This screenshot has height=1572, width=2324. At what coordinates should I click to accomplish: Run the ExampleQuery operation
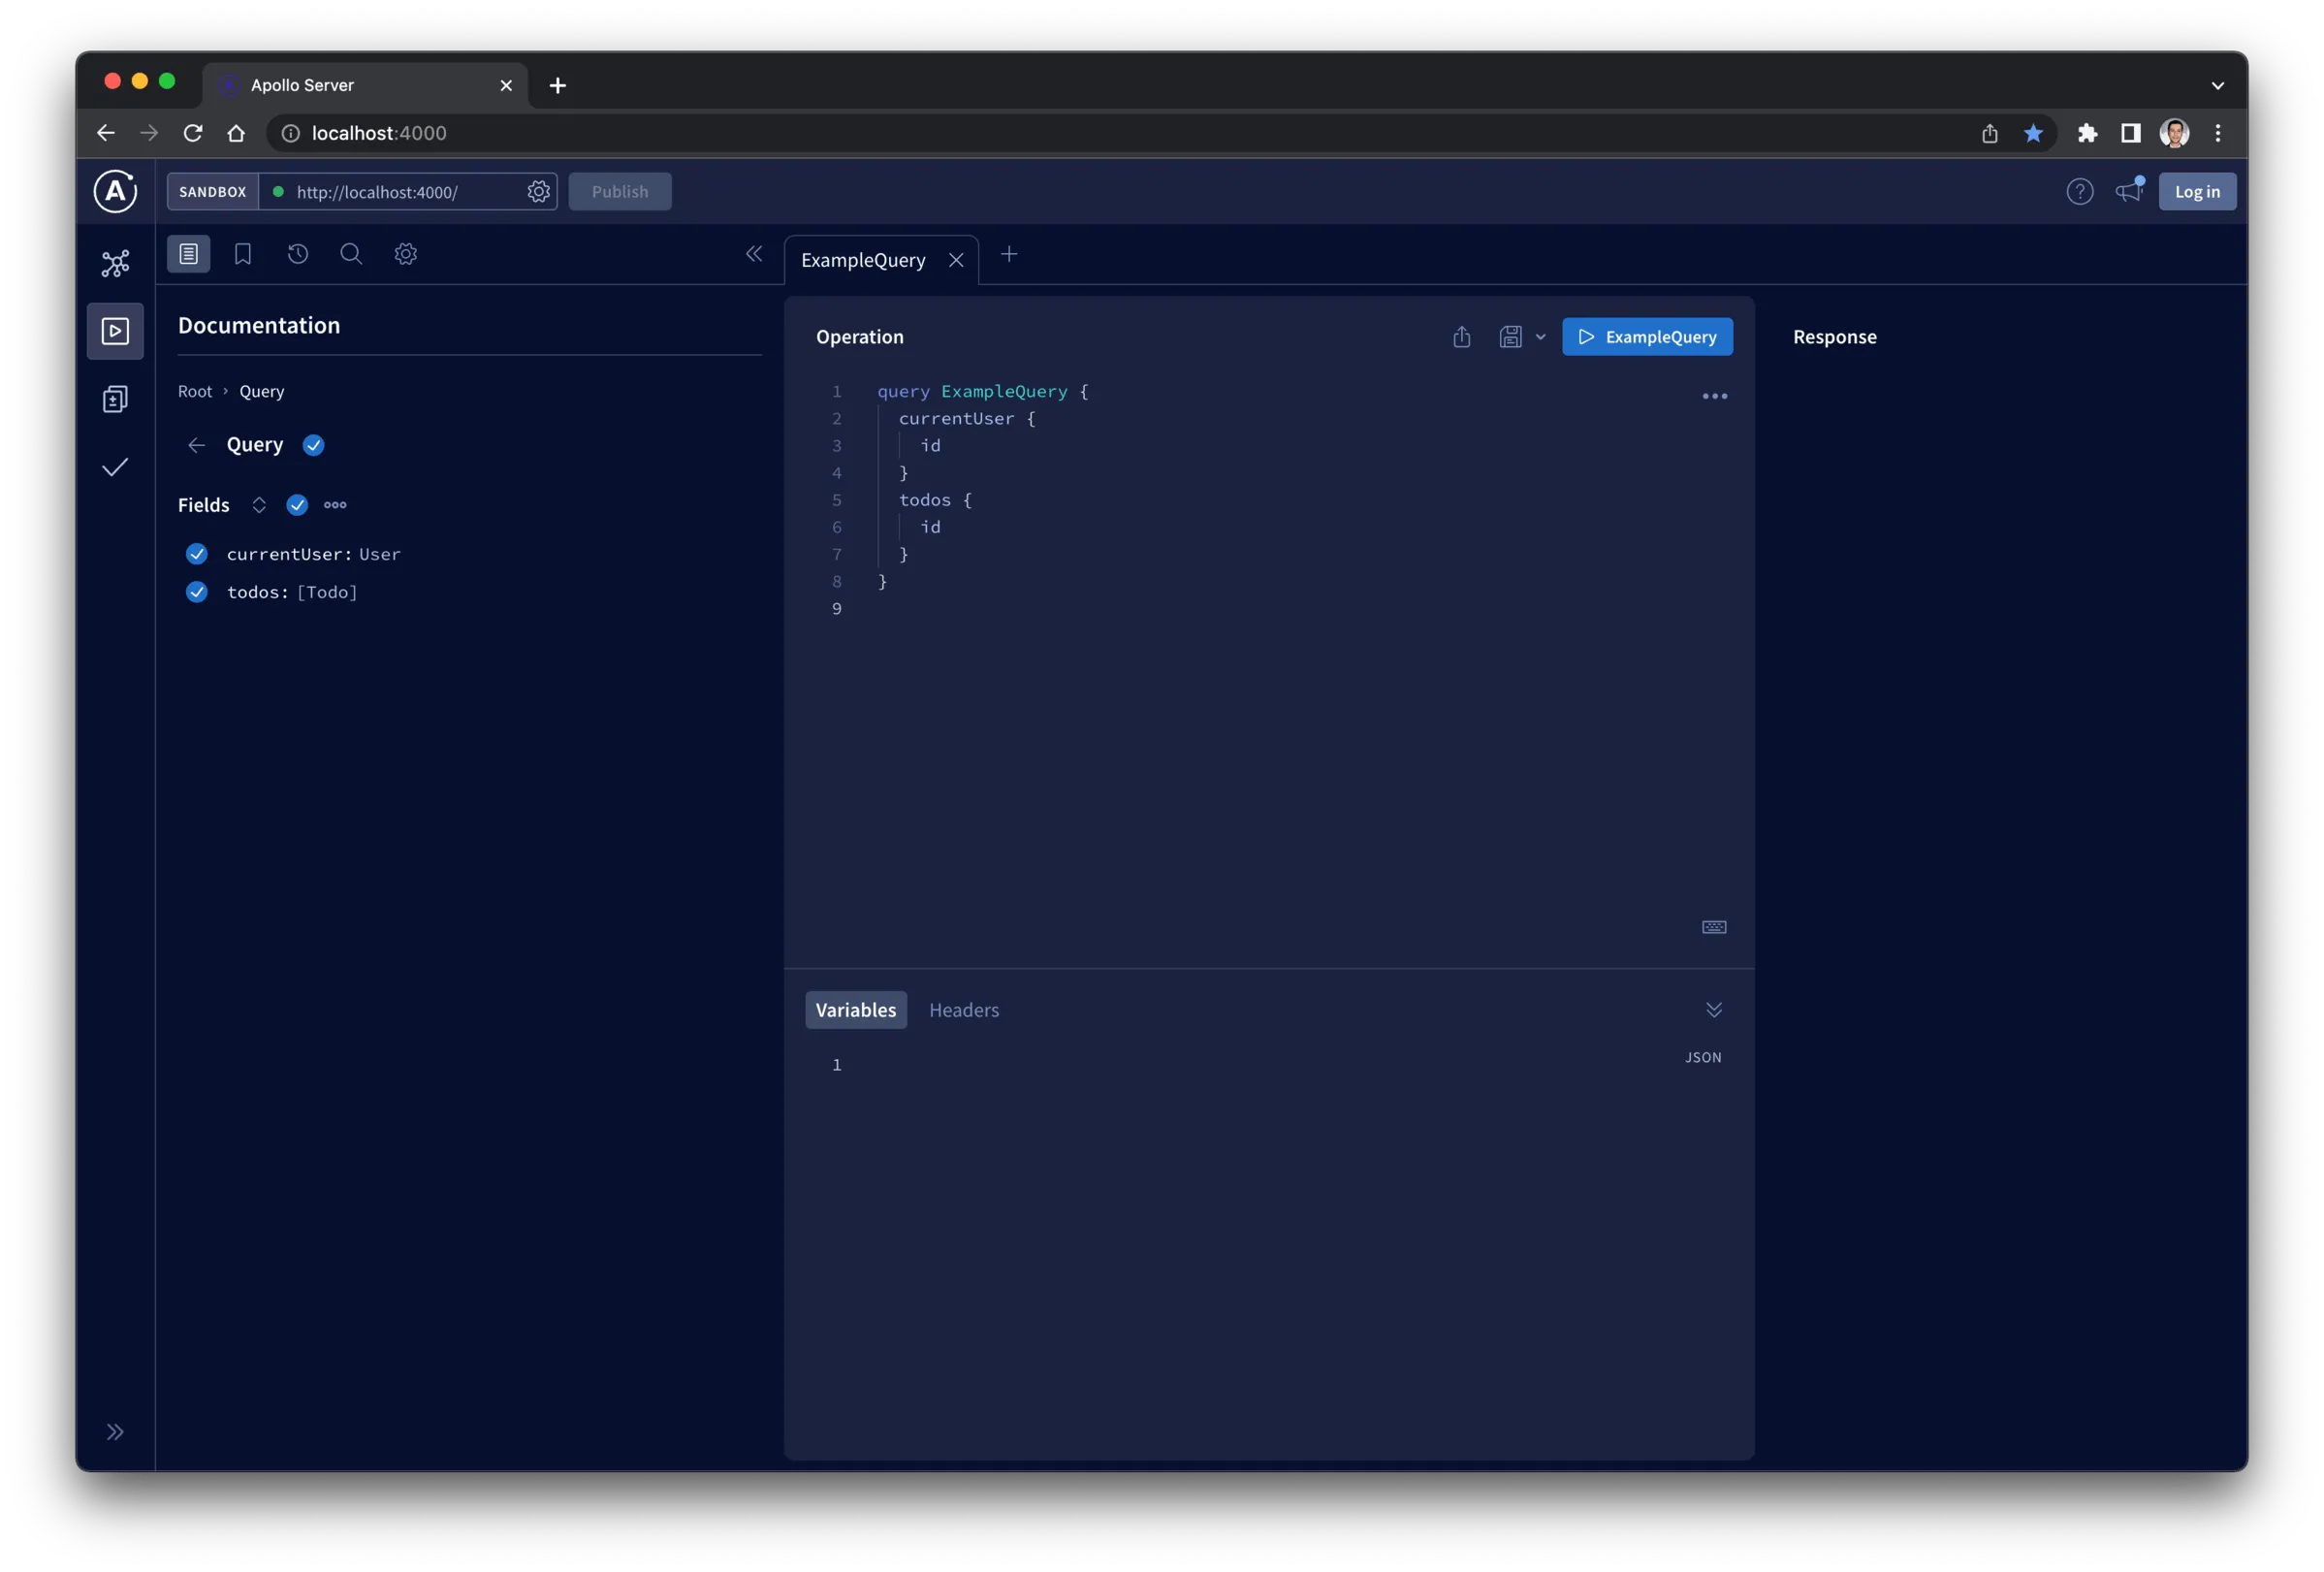pos(1646,337)
